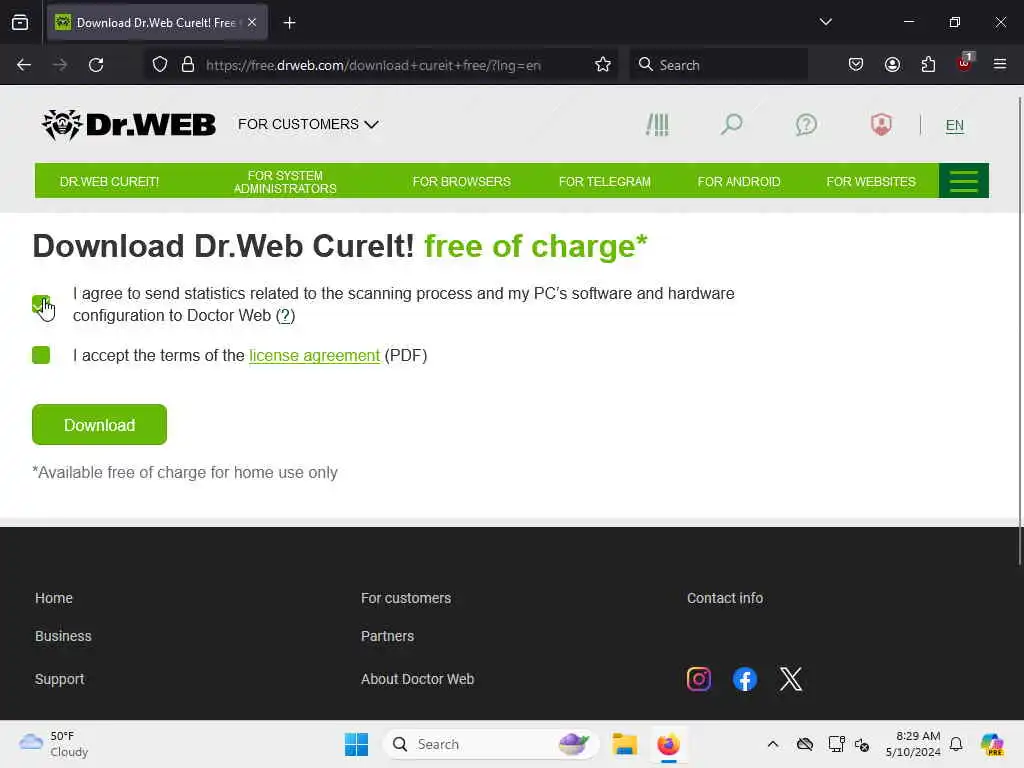Open Partners footer link
The width and height of the screenshot is (1024, 768).
tap(387, 636)
